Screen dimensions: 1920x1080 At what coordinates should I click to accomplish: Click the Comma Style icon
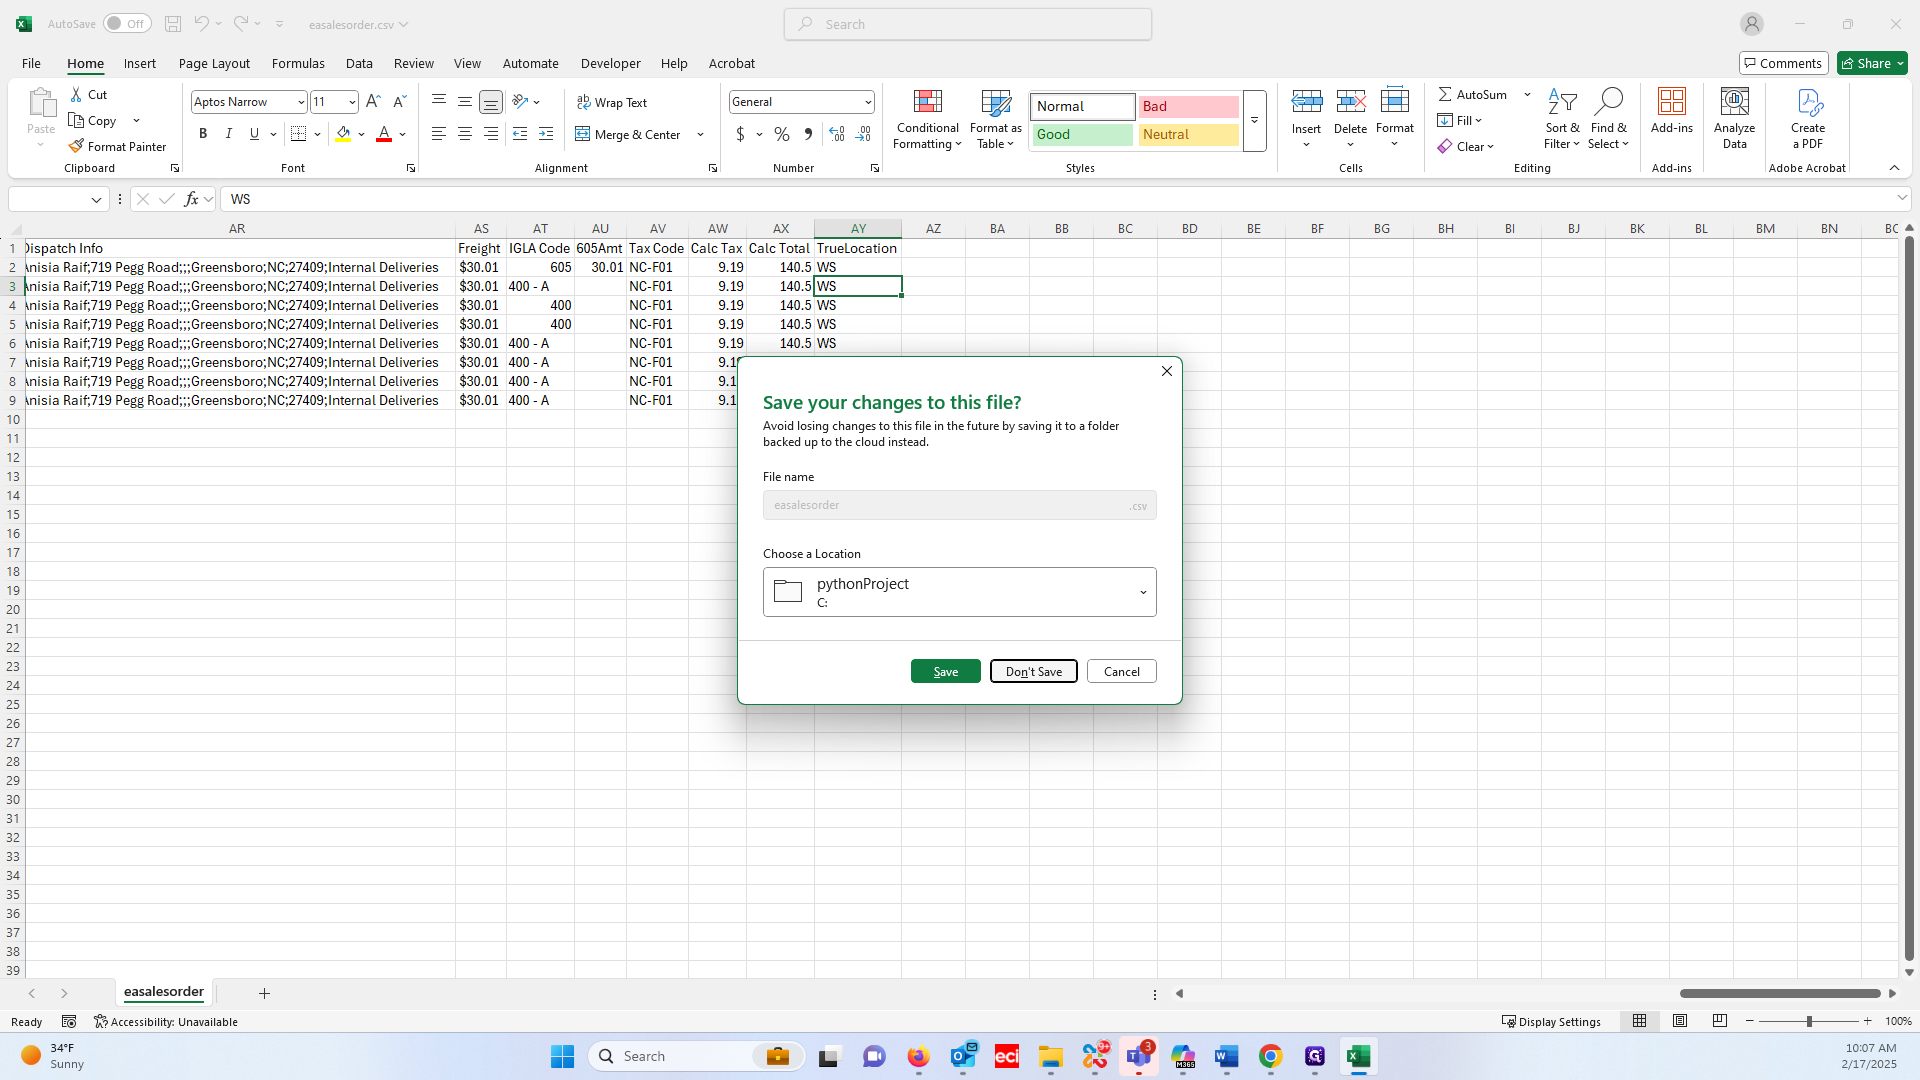coord(808,134)
